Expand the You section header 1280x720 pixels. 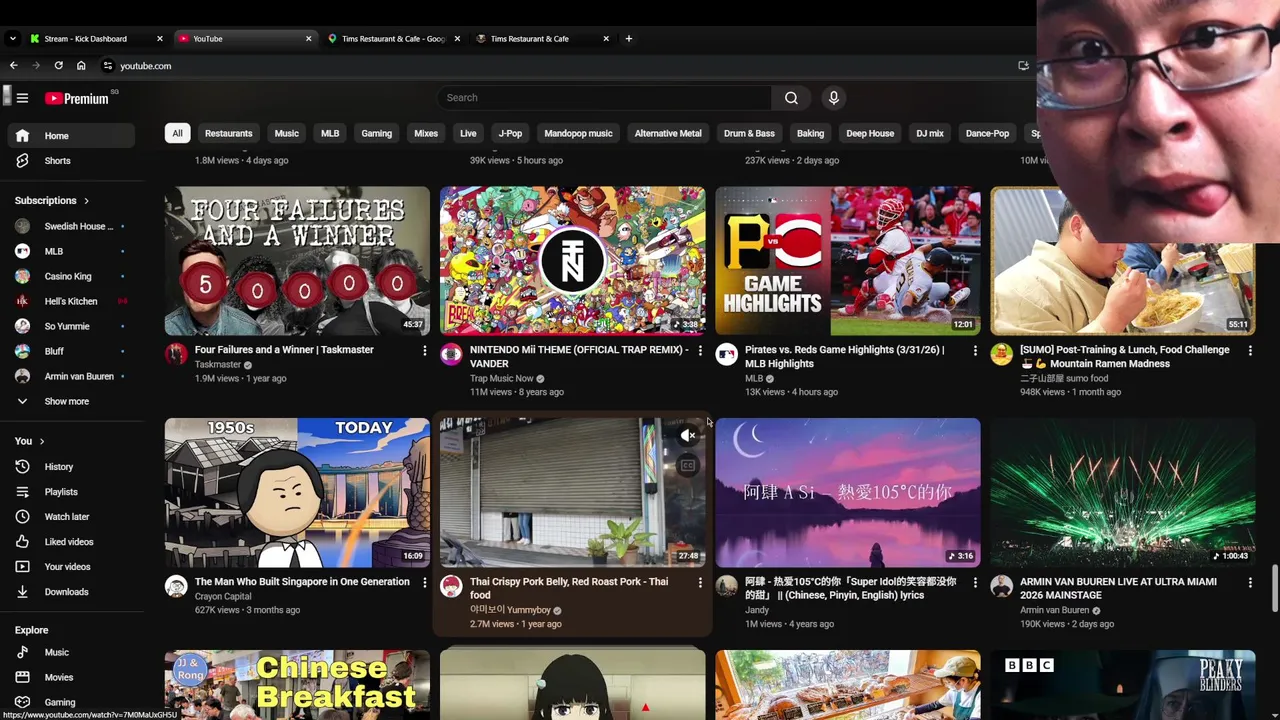pyautogui.click(x=29, y=441)
